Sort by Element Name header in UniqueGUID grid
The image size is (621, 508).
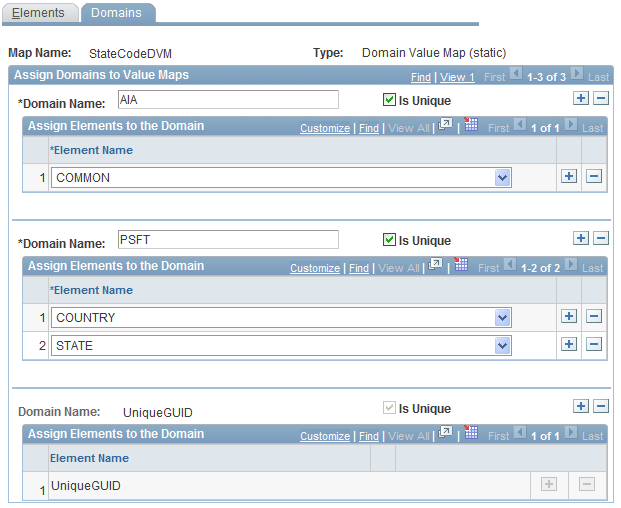[x=89, y=458]
